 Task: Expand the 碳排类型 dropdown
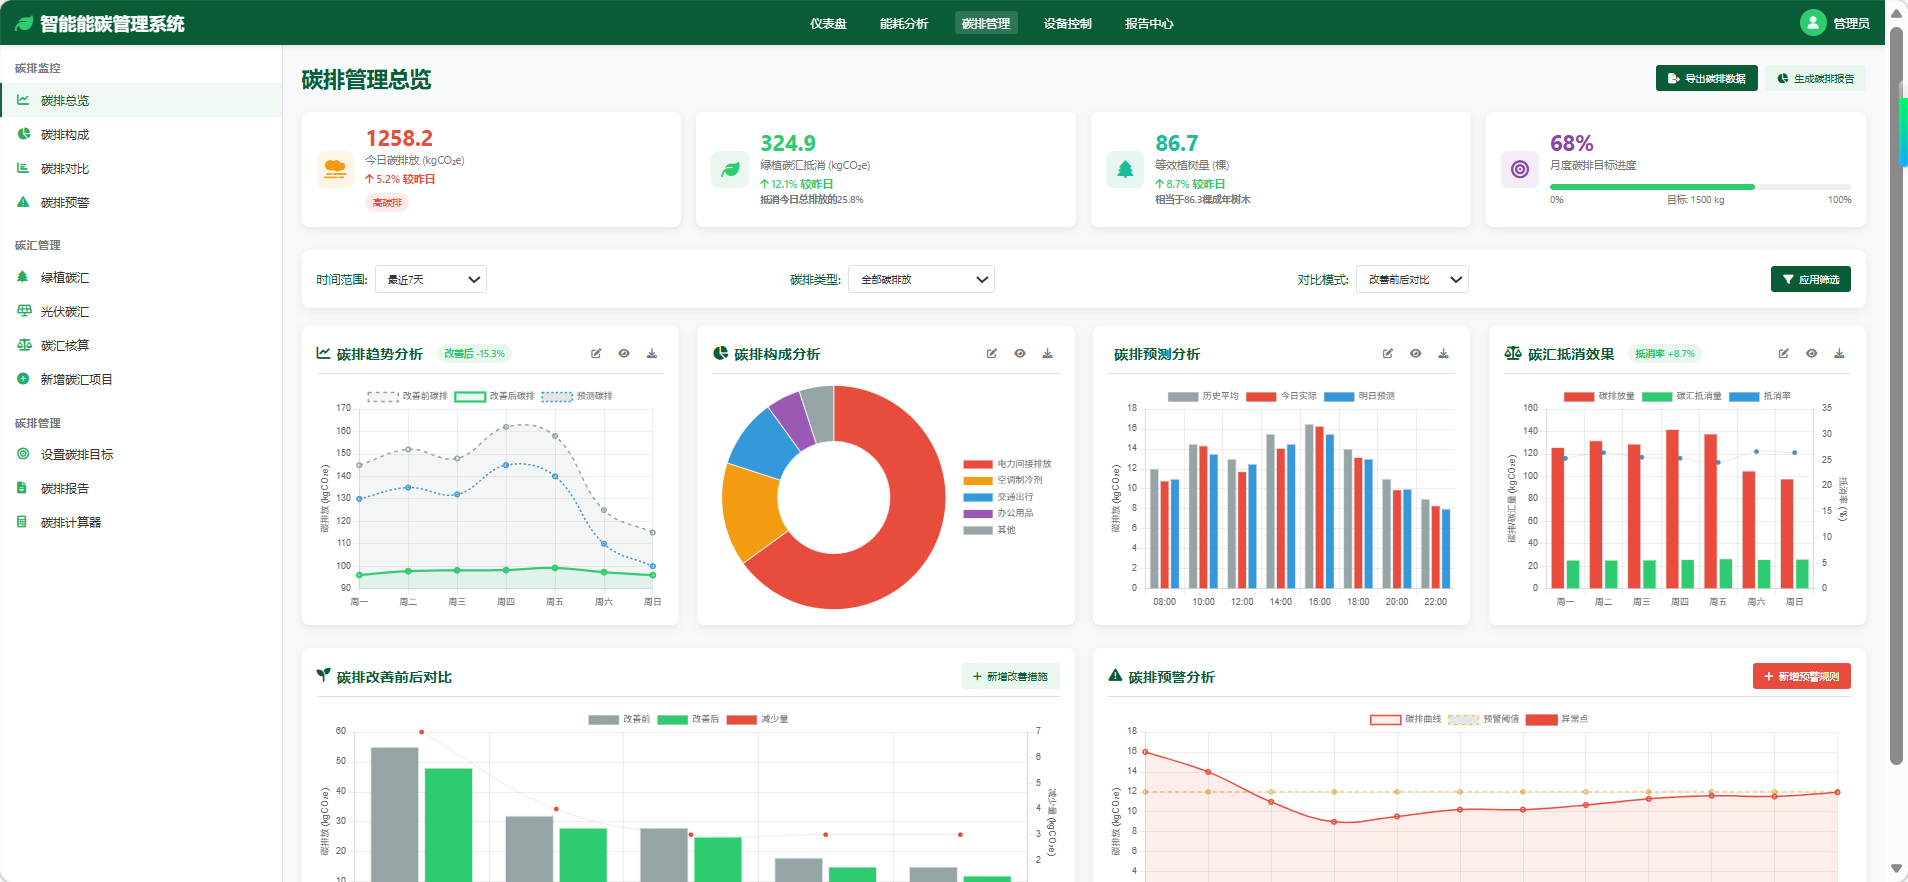coord(921,280)
